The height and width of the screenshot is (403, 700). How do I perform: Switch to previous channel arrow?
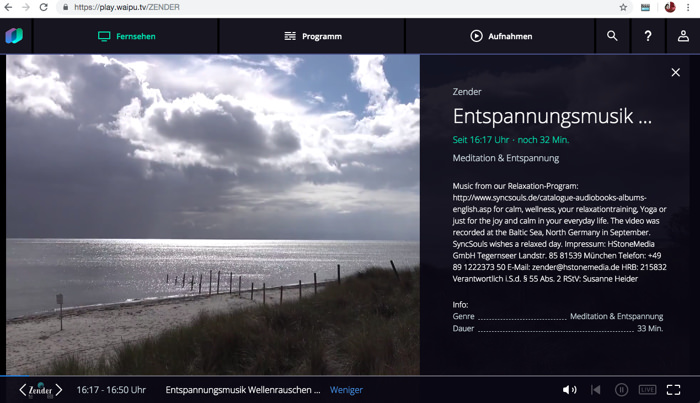pyautogui.click(x=22, y=390)
